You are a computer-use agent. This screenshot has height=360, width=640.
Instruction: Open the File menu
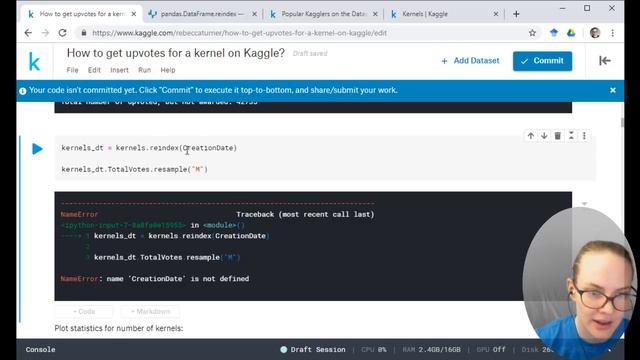pos(72,70)
